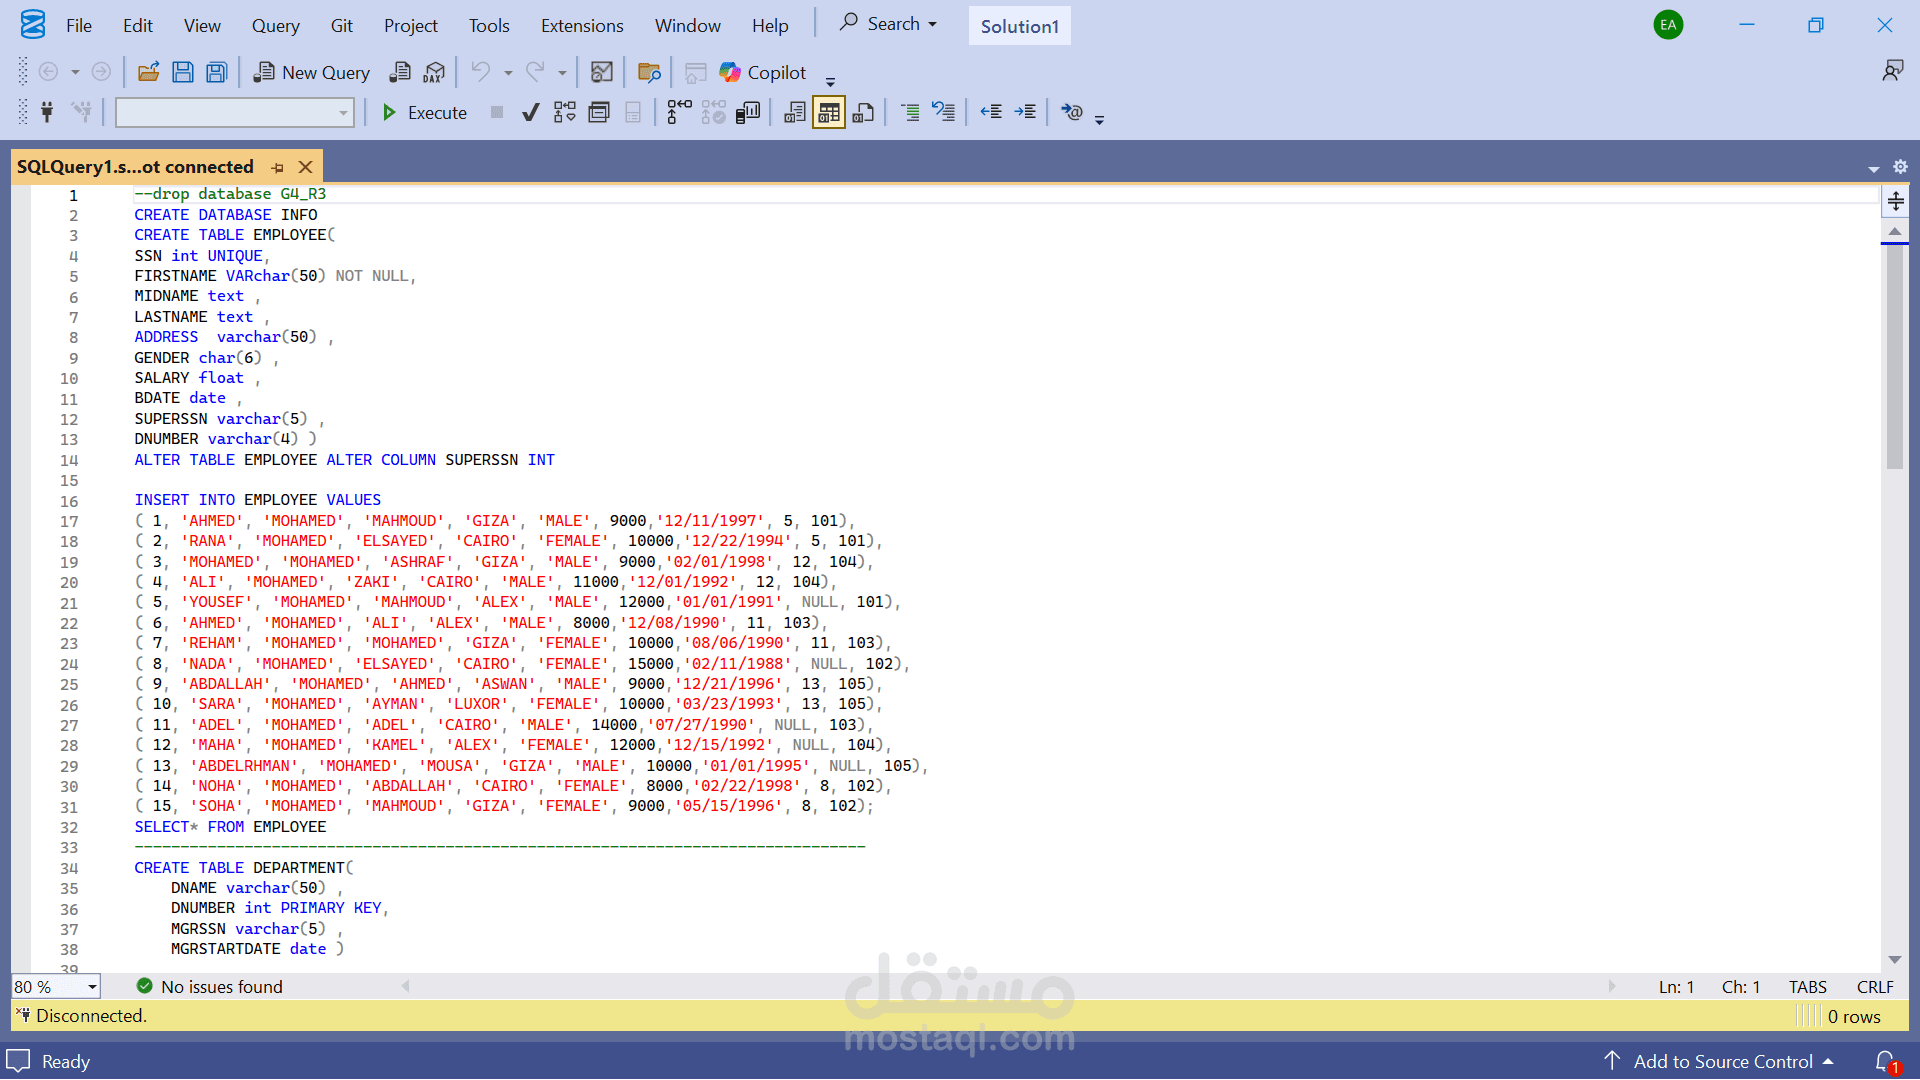Decrease the line indent

click(x=991, y=112)
